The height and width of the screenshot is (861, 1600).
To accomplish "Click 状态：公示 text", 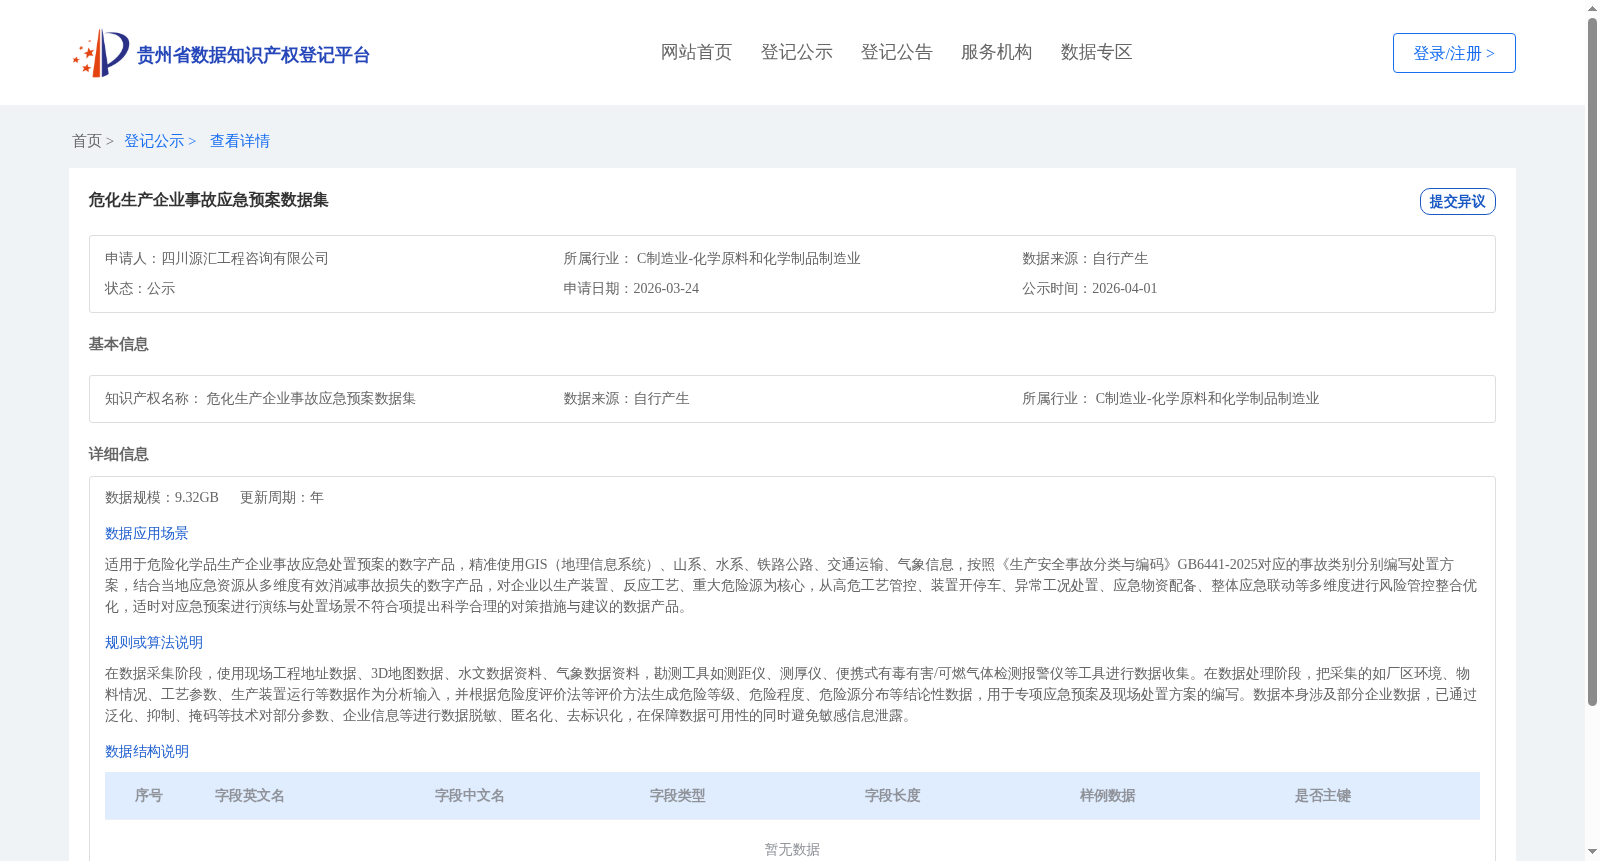I will pyautogui.click(x=140, y=289).
